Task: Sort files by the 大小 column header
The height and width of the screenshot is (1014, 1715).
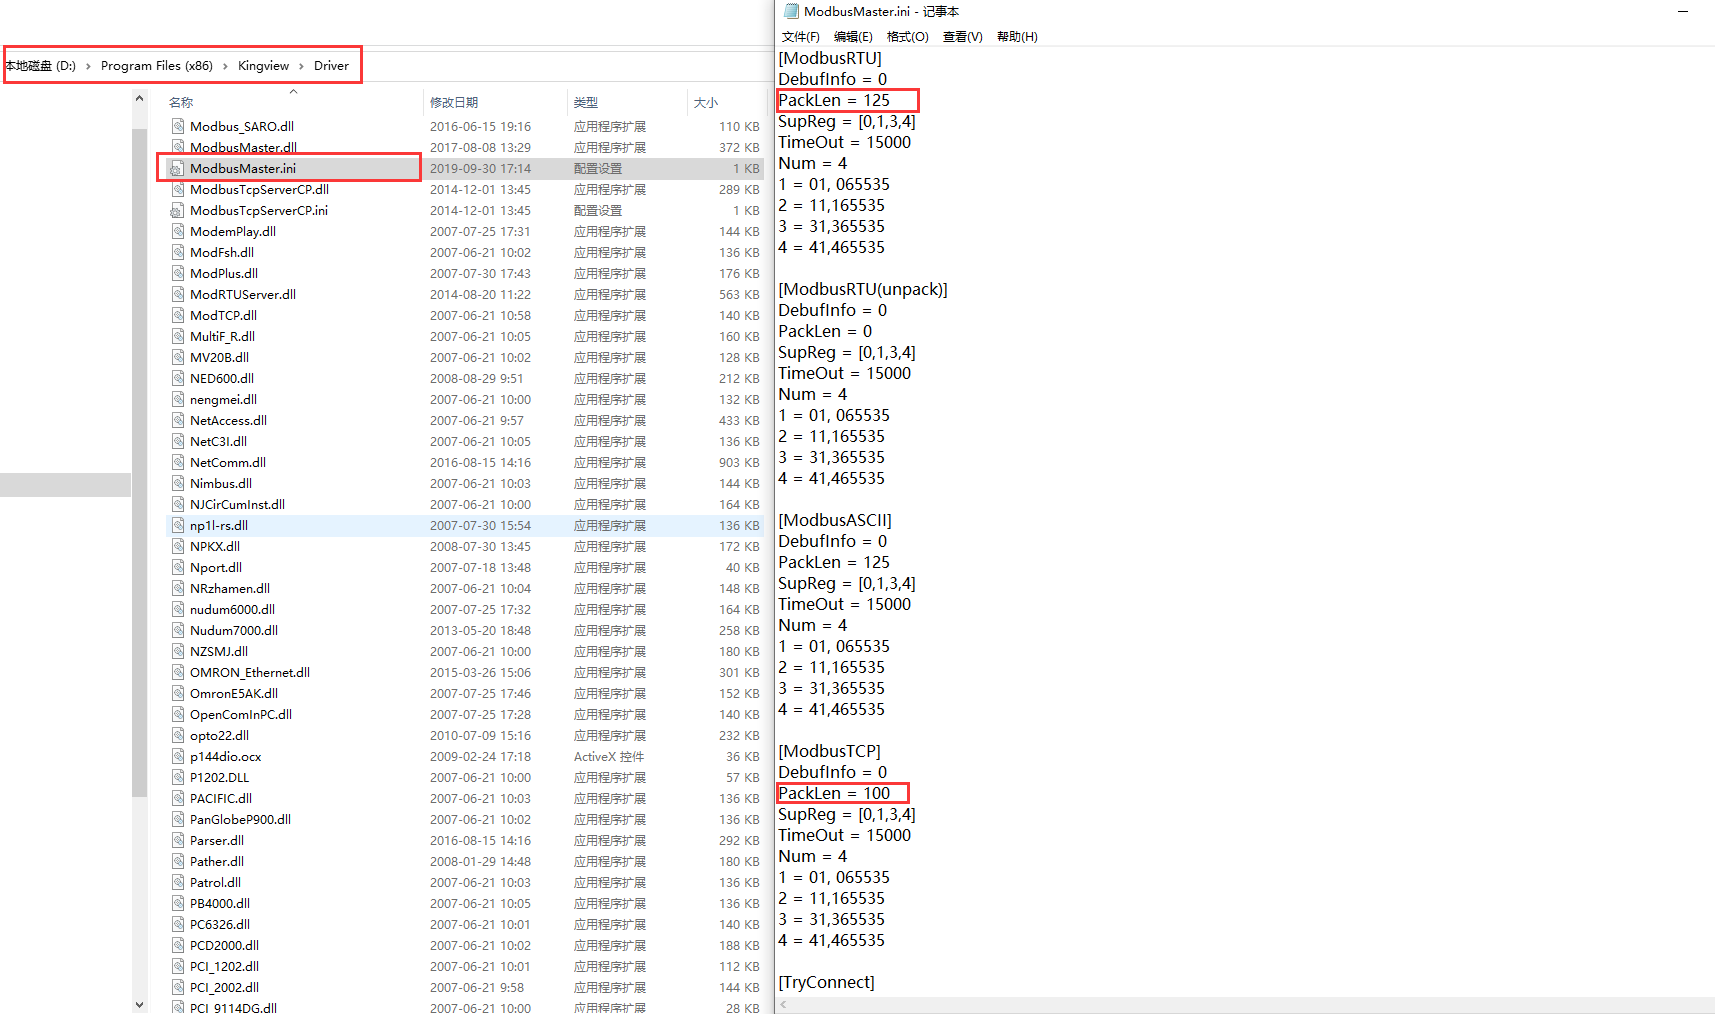Action: pyautogui.click(x=706, y=103)
